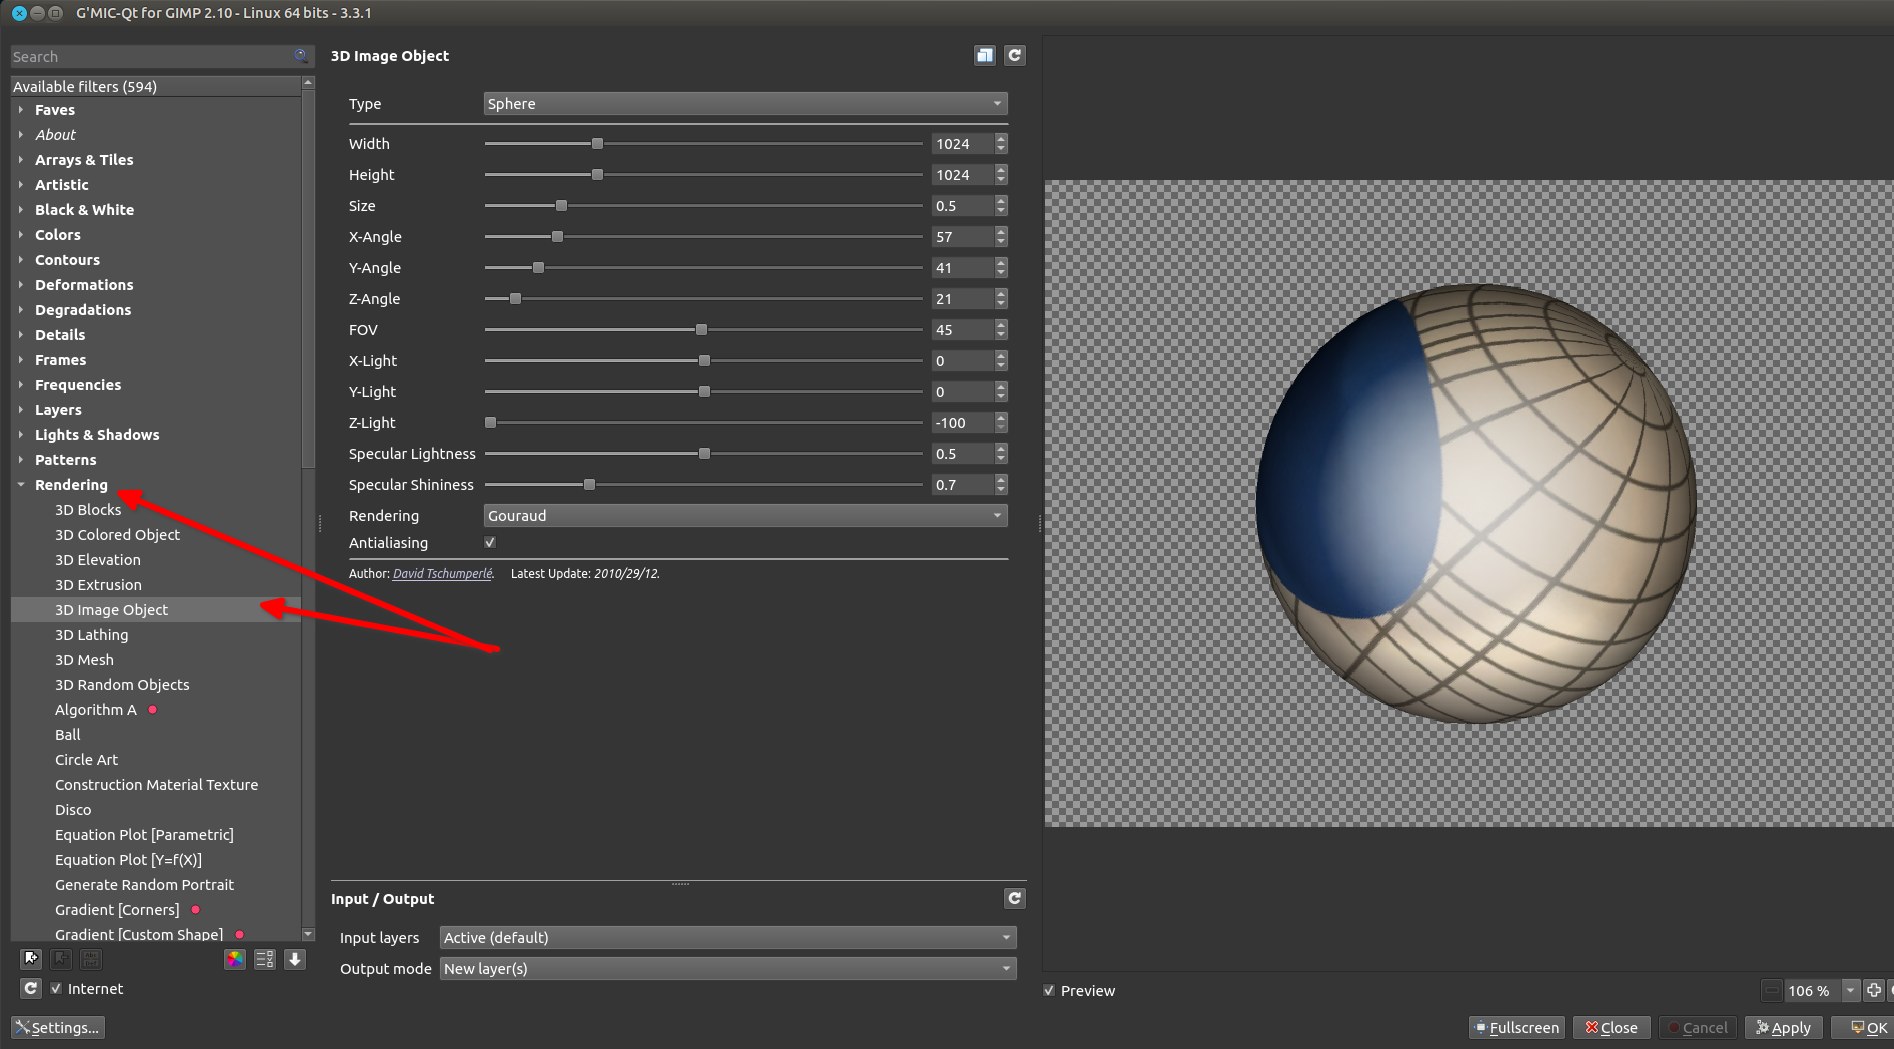Toggle the Preview checkbox
Image resolution: width=1894 pixels, height=1049 pixels.
(x=1049, y=991)
